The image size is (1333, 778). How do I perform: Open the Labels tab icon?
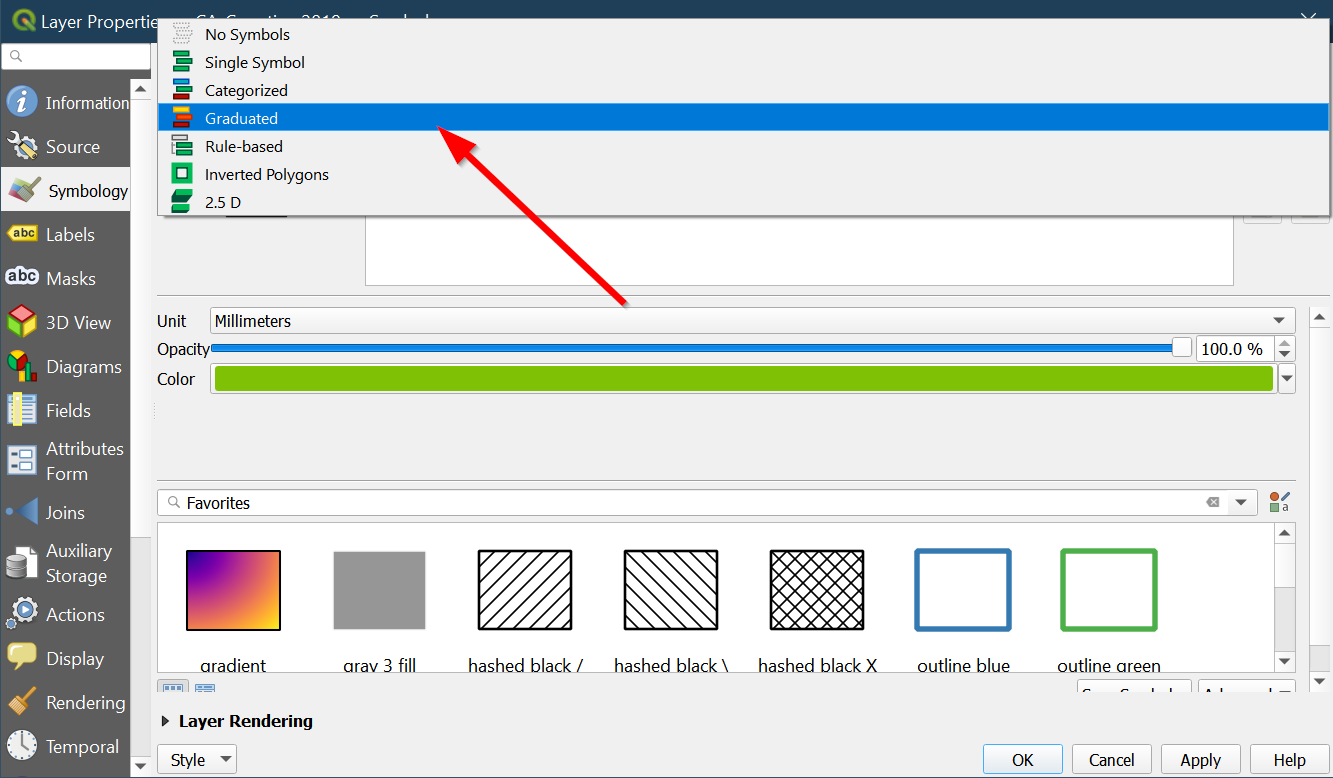(x=22, y=234)
